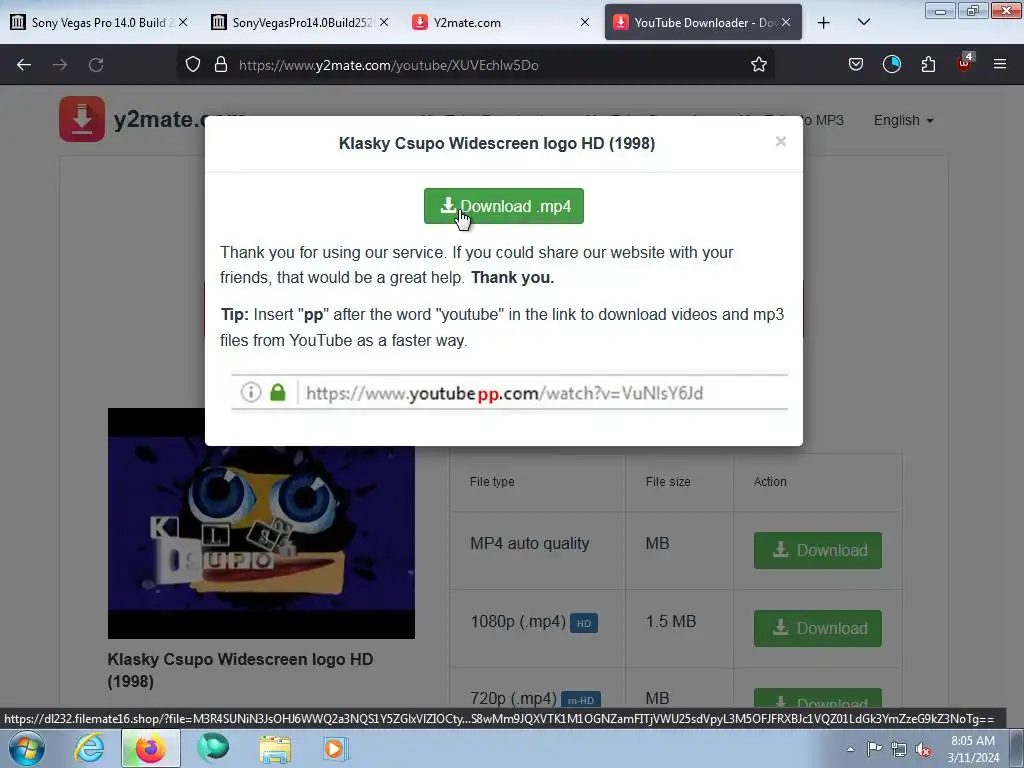Reload the page with refresh icon

(x=96, y=65)
